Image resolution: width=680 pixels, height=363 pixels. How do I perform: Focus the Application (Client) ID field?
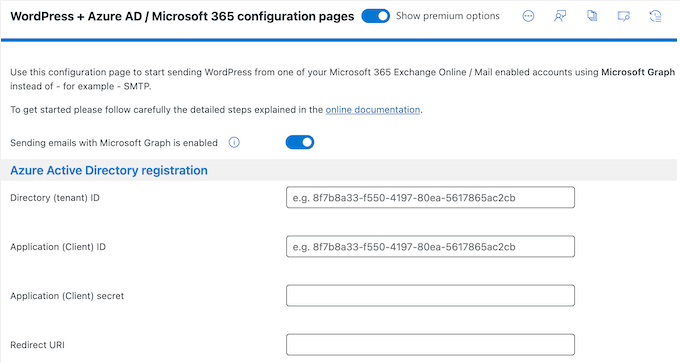click(430, 246)
